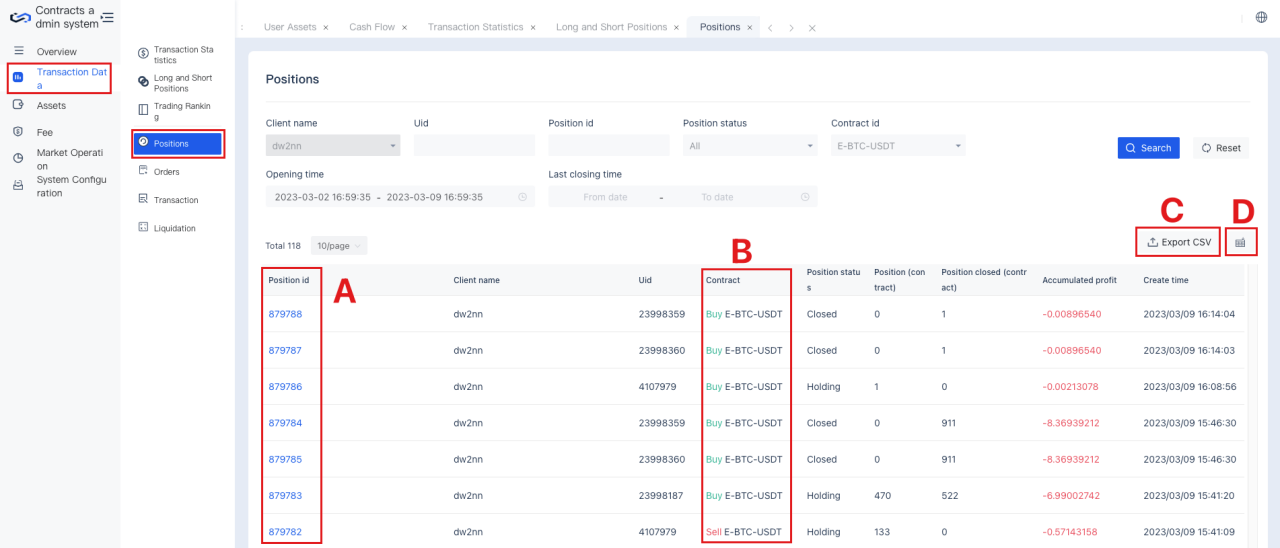This screenshot has width=1280, height=548.
Task: Open Contract id dropdown E-BTC-USDT
Action: point(898,146)
